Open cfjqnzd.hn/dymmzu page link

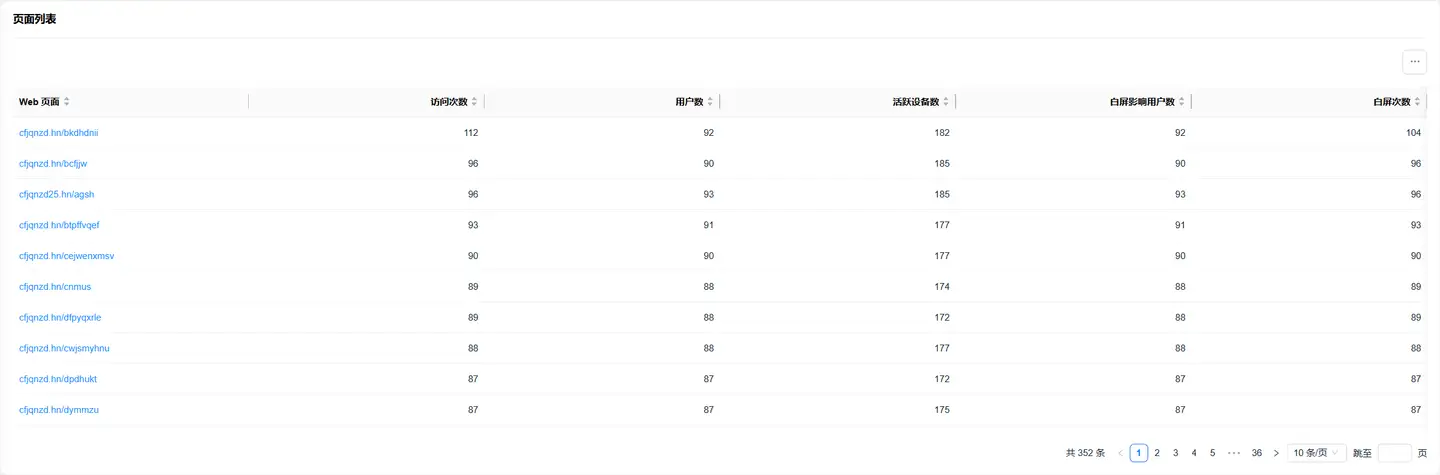(58, 410)
